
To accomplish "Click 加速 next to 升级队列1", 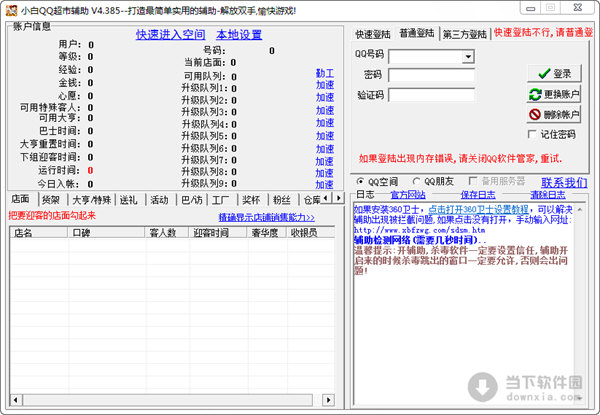I will pos(325,85).
